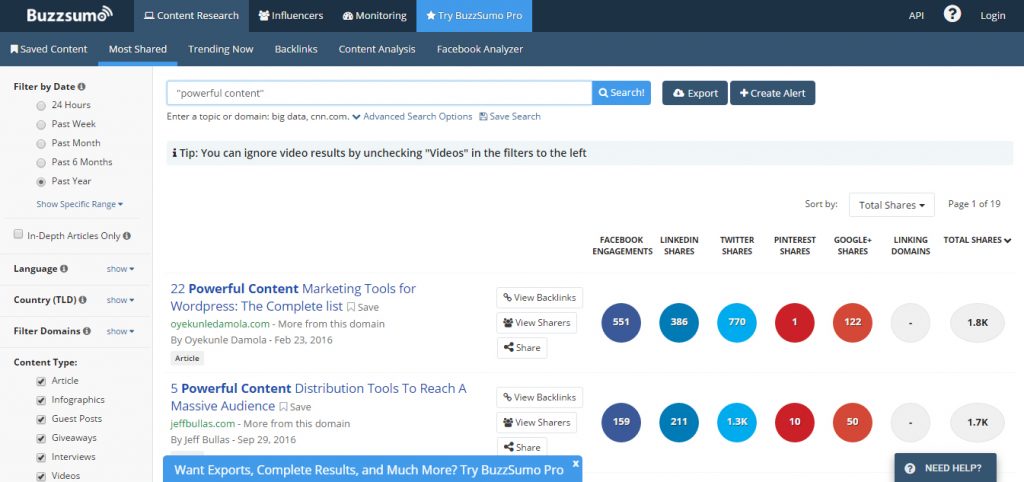The width and height of the screenshot is (1024, 482).
Task: Select the Past Month date filter
Action: pos(40,143)
